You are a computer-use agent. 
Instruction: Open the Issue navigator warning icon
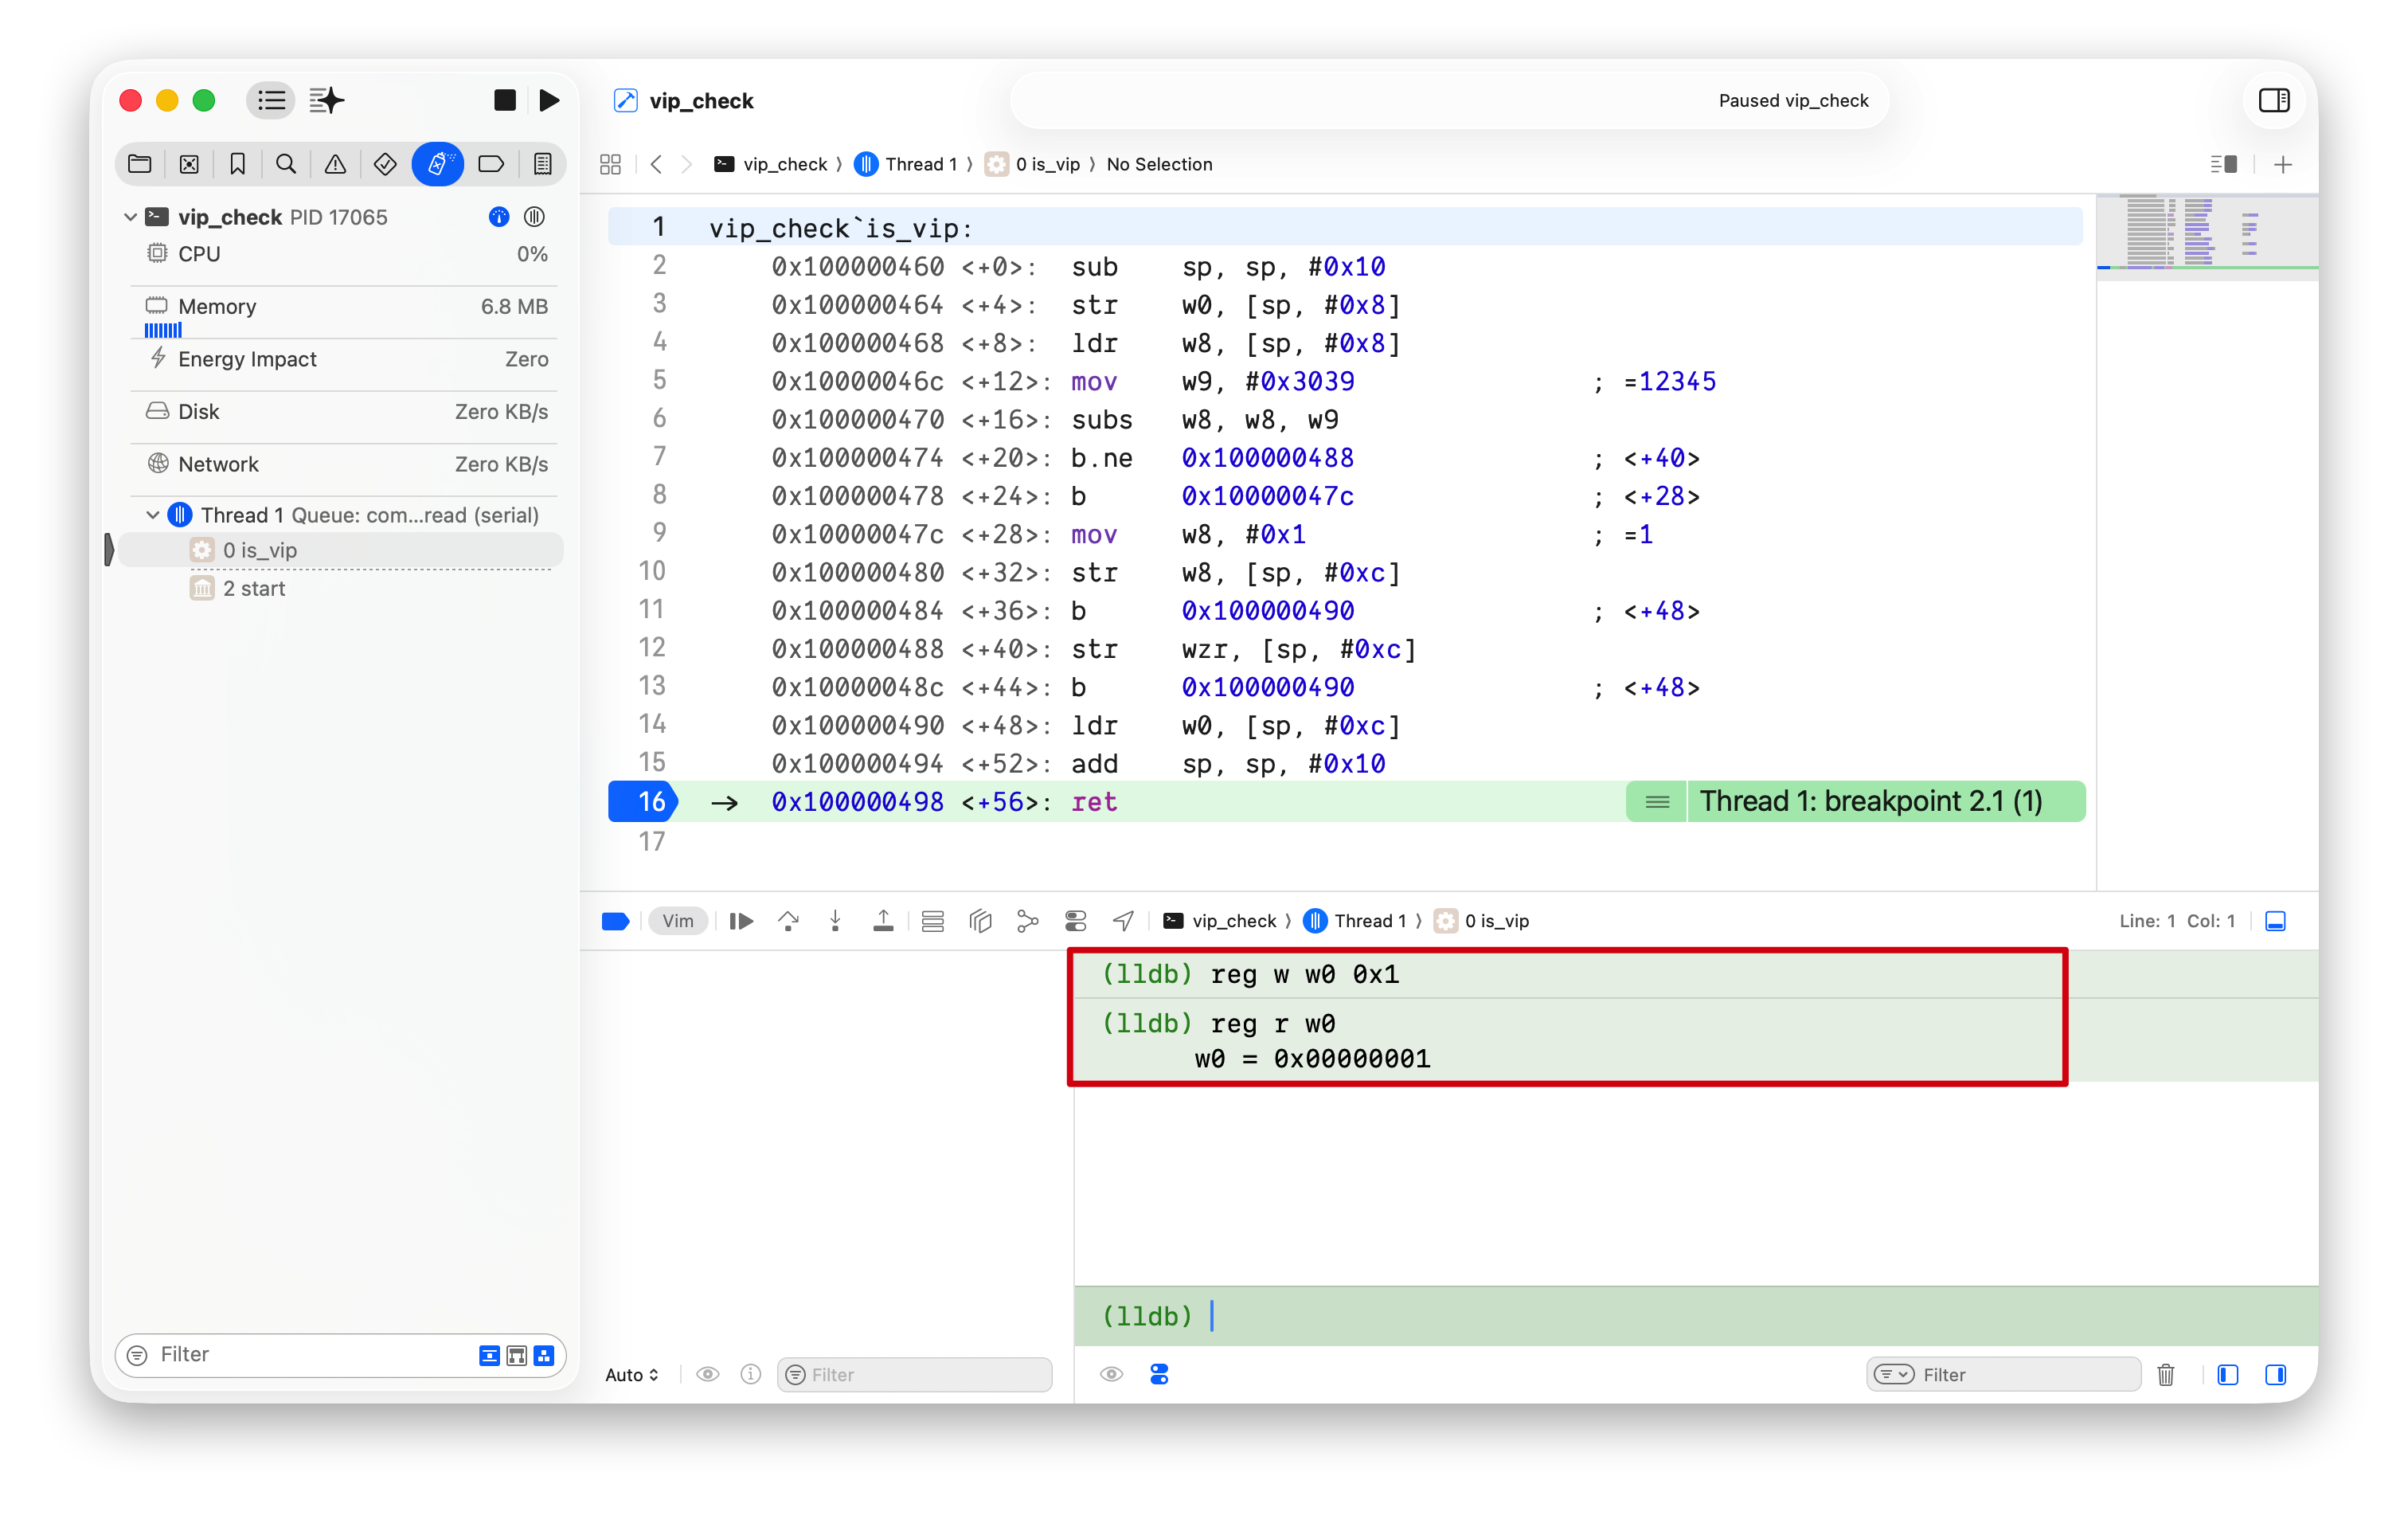coord(335,164)
